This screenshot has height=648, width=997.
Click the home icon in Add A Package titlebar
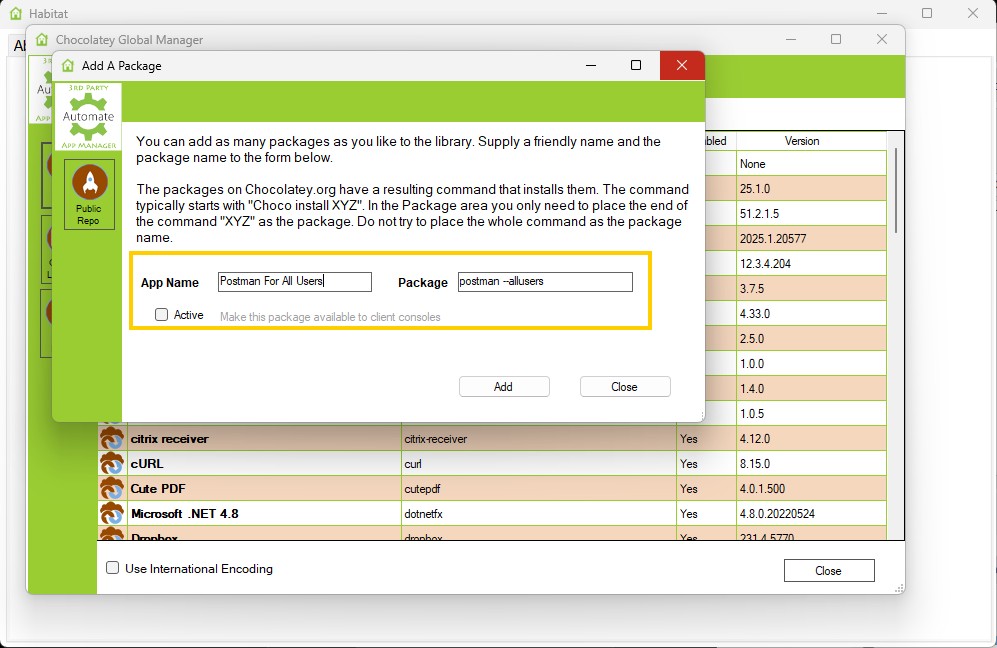66,64
